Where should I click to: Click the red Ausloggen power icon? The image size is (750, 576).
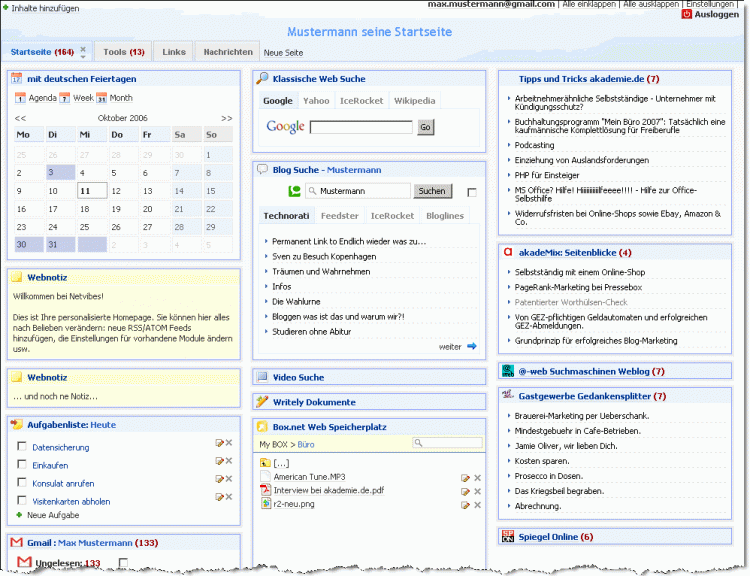(685, 15)
